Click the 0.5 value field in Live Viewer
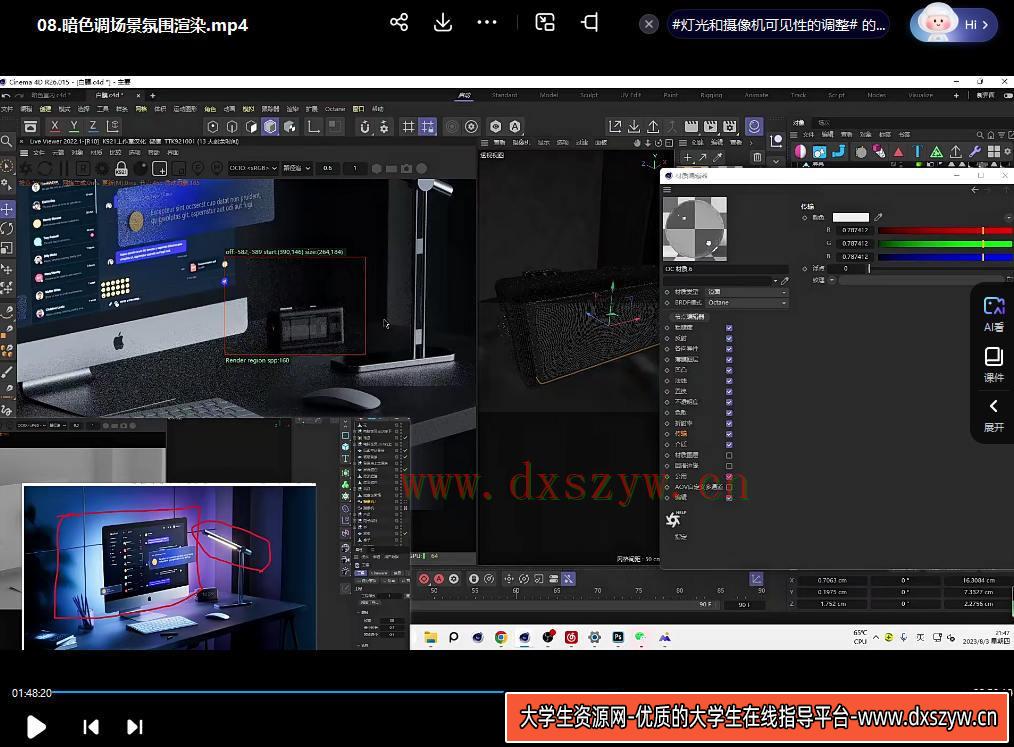This screenshot has width=1014, height=747. [327, 168]
